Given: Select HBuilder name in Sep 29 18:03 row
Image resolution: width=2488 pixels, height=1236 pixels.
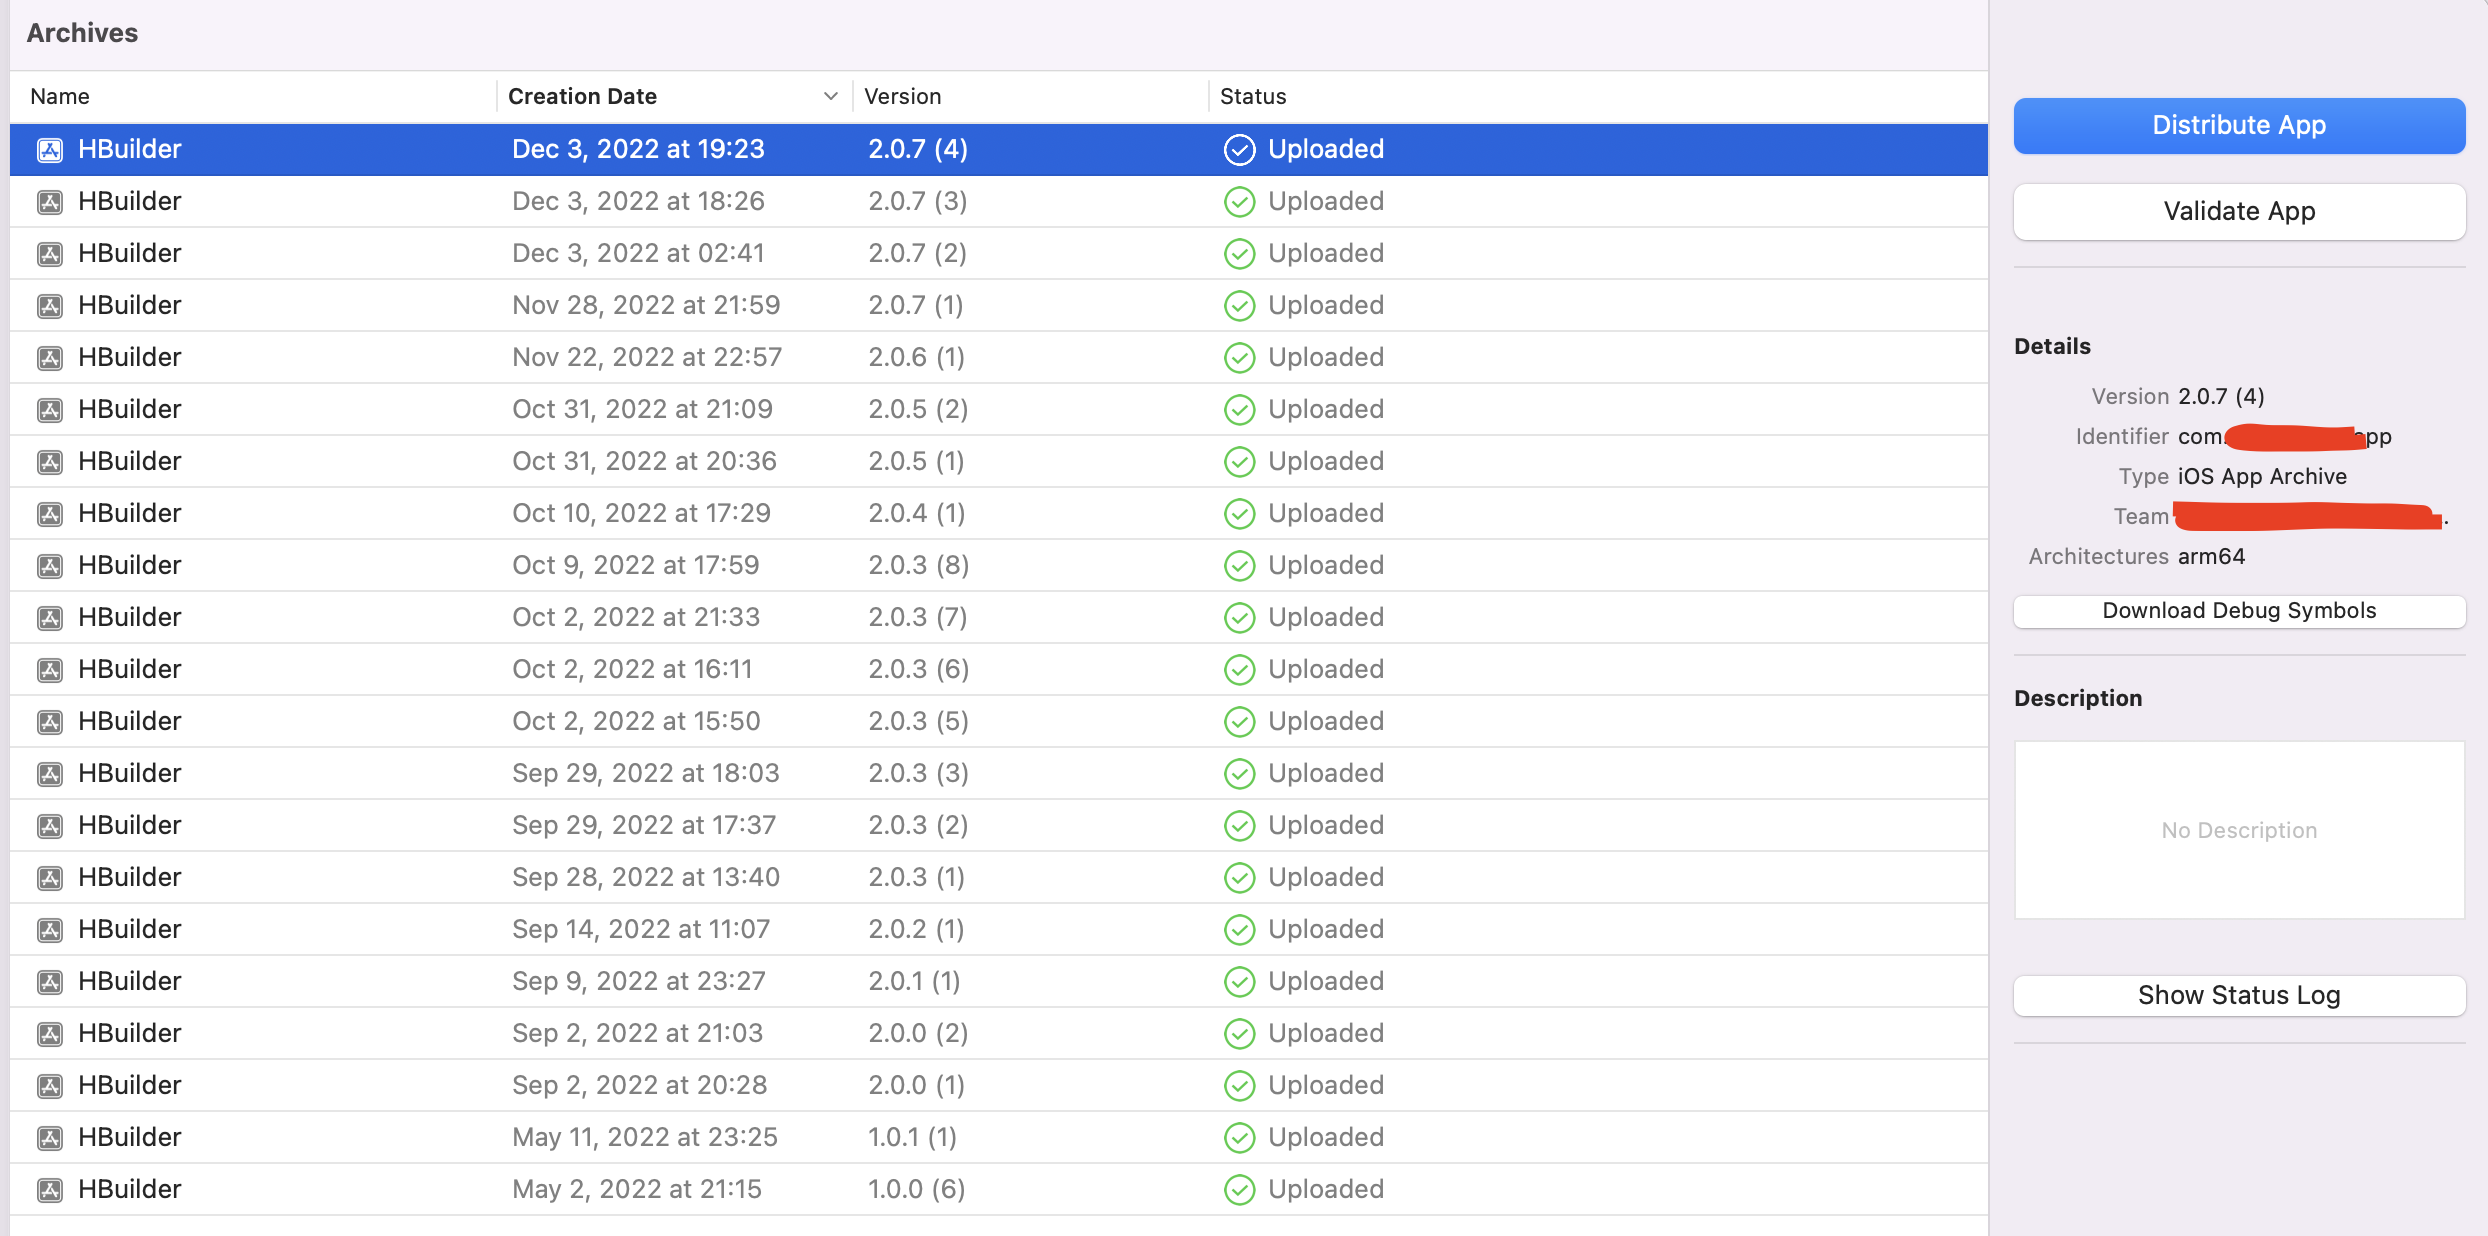Looking at the screenshot, I should coord(130,773).
